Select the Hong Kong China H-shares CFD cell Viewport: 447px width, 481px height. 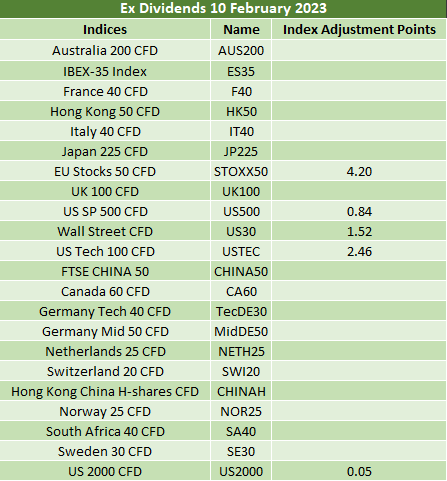point(105,391)
